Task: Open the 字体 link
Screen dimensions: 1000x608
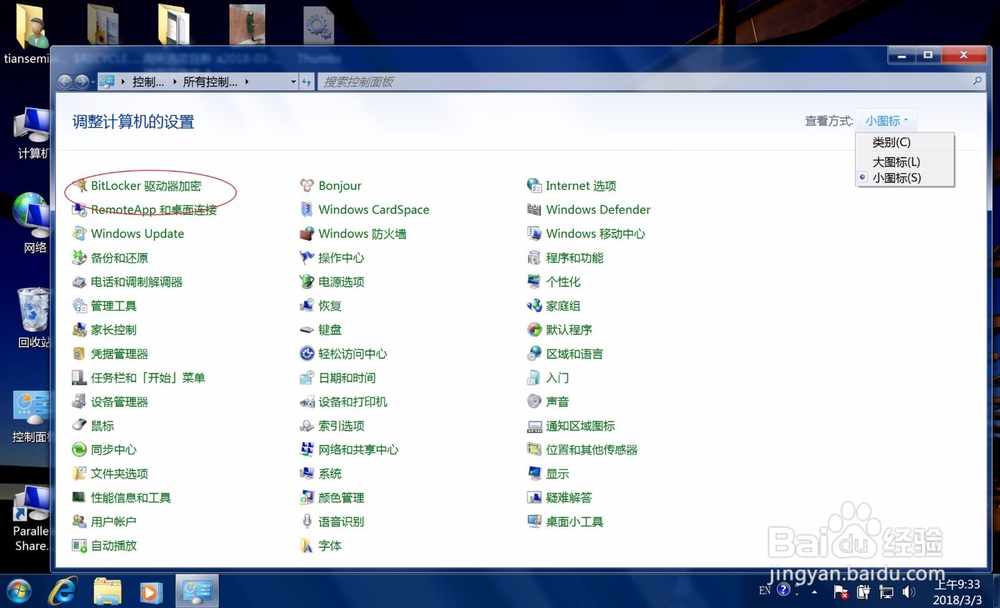Action: pos(330,545)
